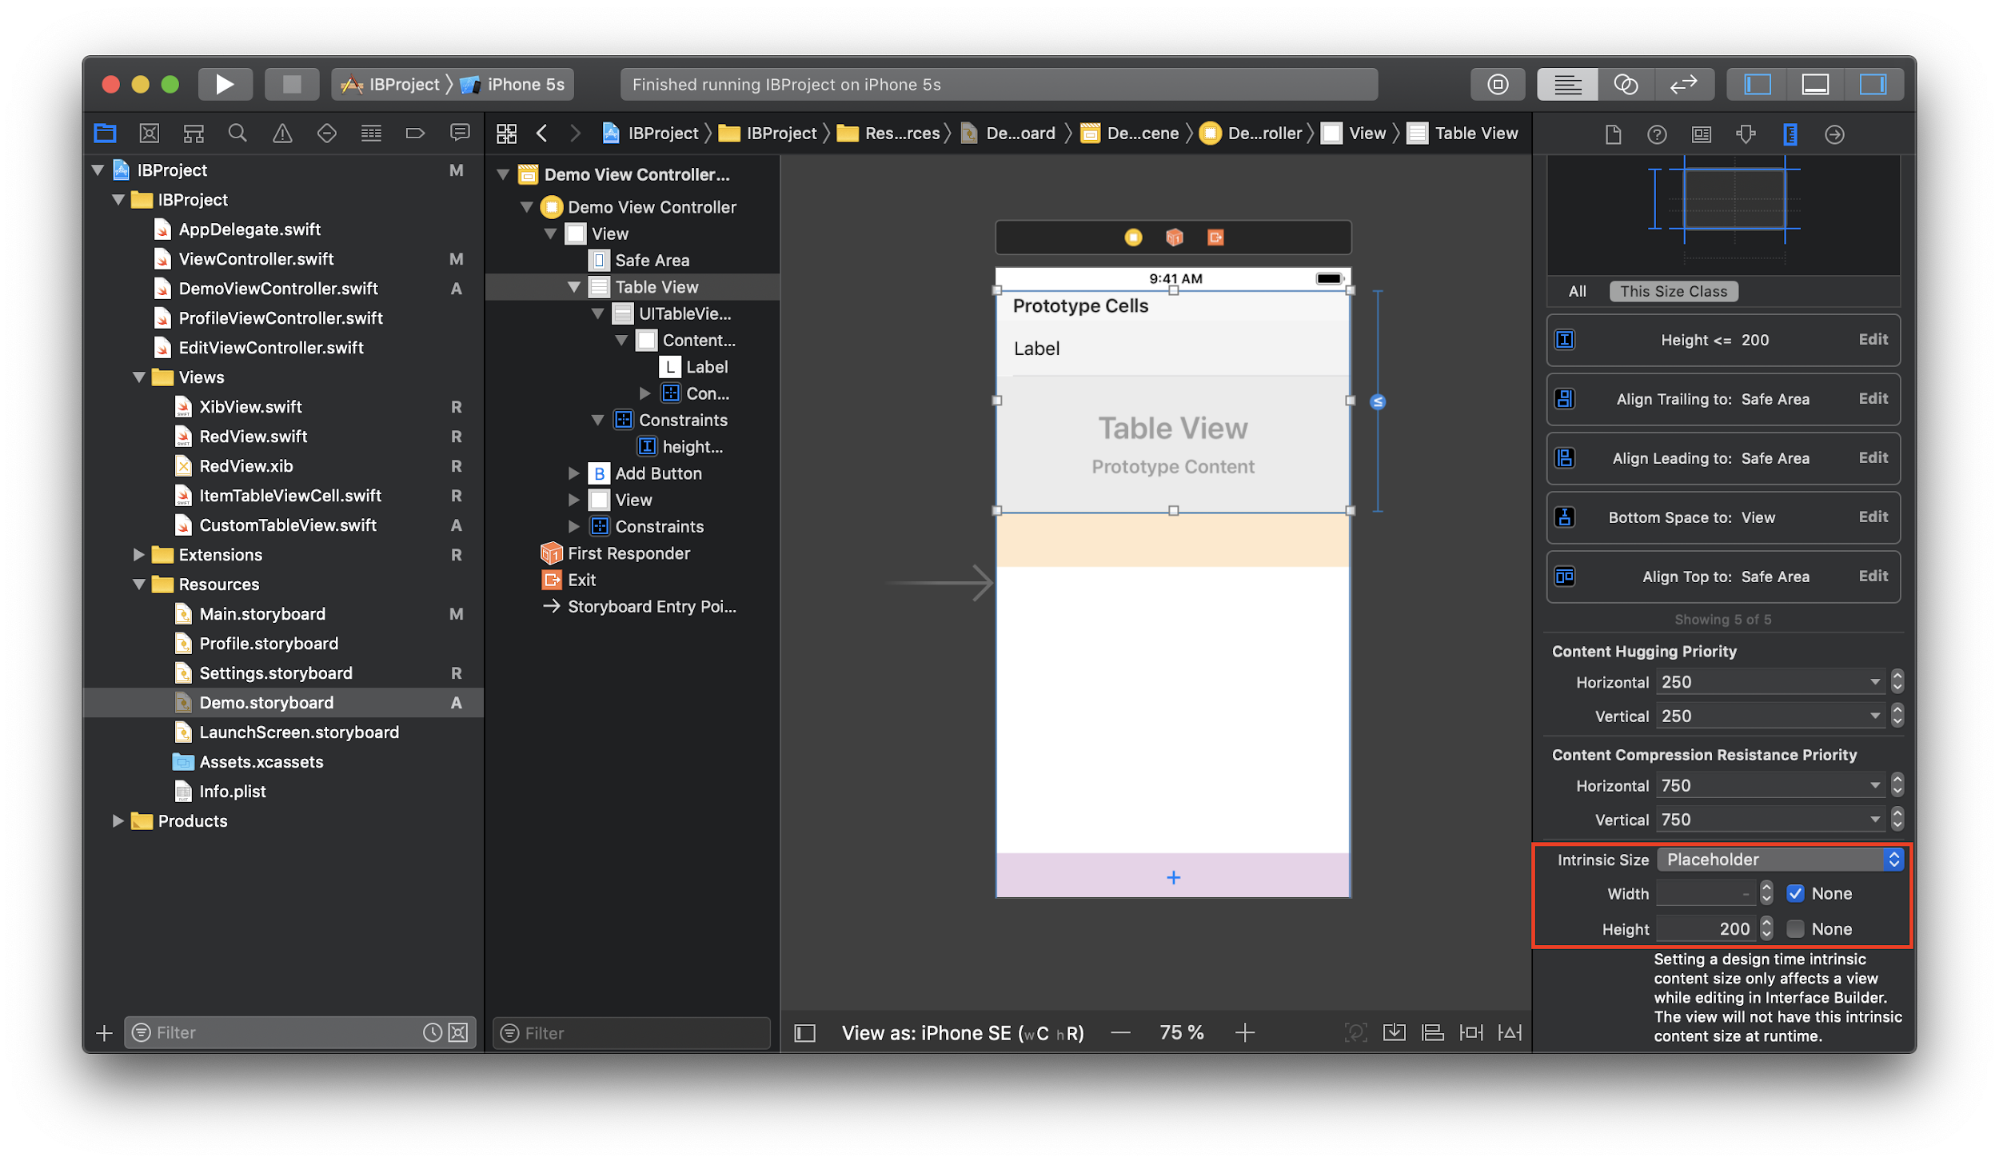Image resolution: width=1999 pixels, height=1163 pixels.
Task: Open the File inspector
Action: click(1613, 134)
